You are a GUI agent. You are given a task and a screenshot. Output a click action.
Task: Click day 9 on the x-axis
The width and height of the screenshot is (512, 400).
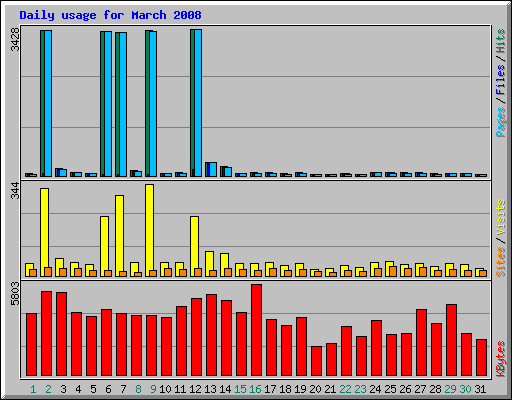click(x=153, y=389)
